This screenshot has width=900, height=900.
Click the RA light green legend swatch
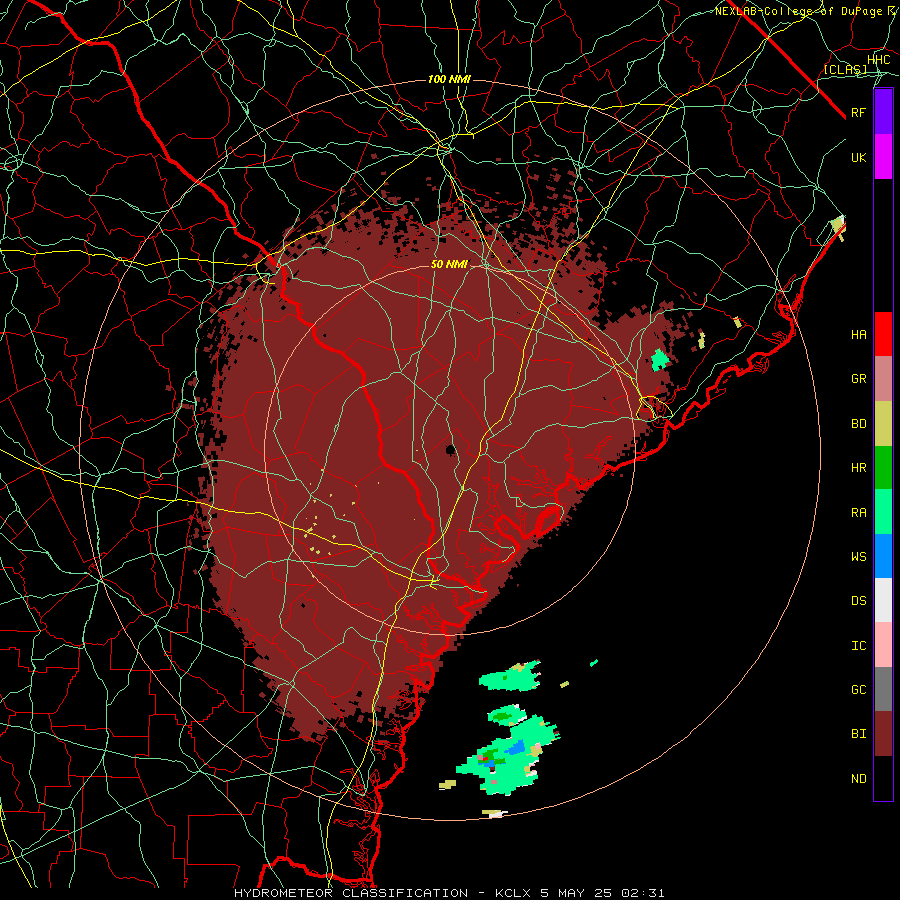883,512
